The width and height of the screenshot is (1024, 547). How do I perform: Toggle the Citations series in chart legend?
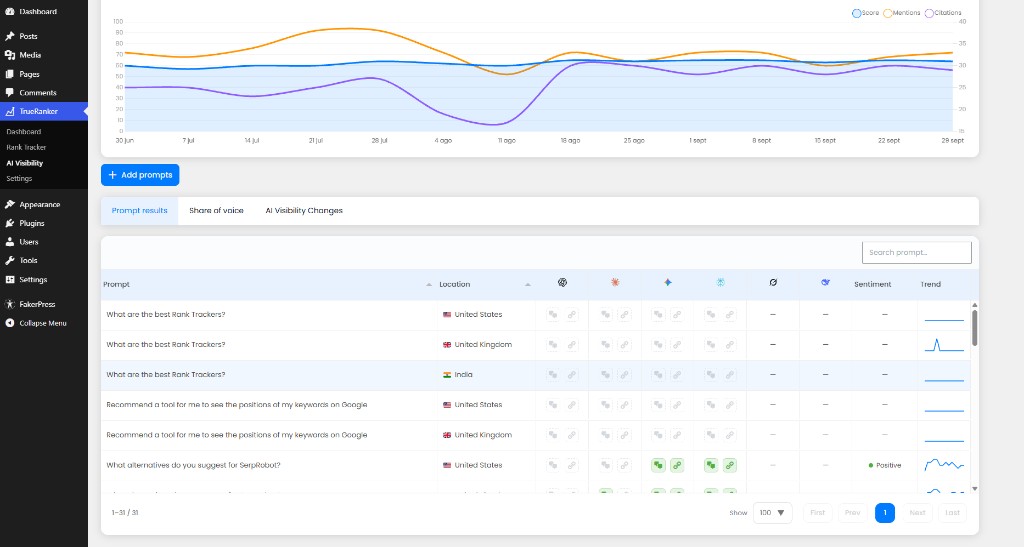click(943, 13)
